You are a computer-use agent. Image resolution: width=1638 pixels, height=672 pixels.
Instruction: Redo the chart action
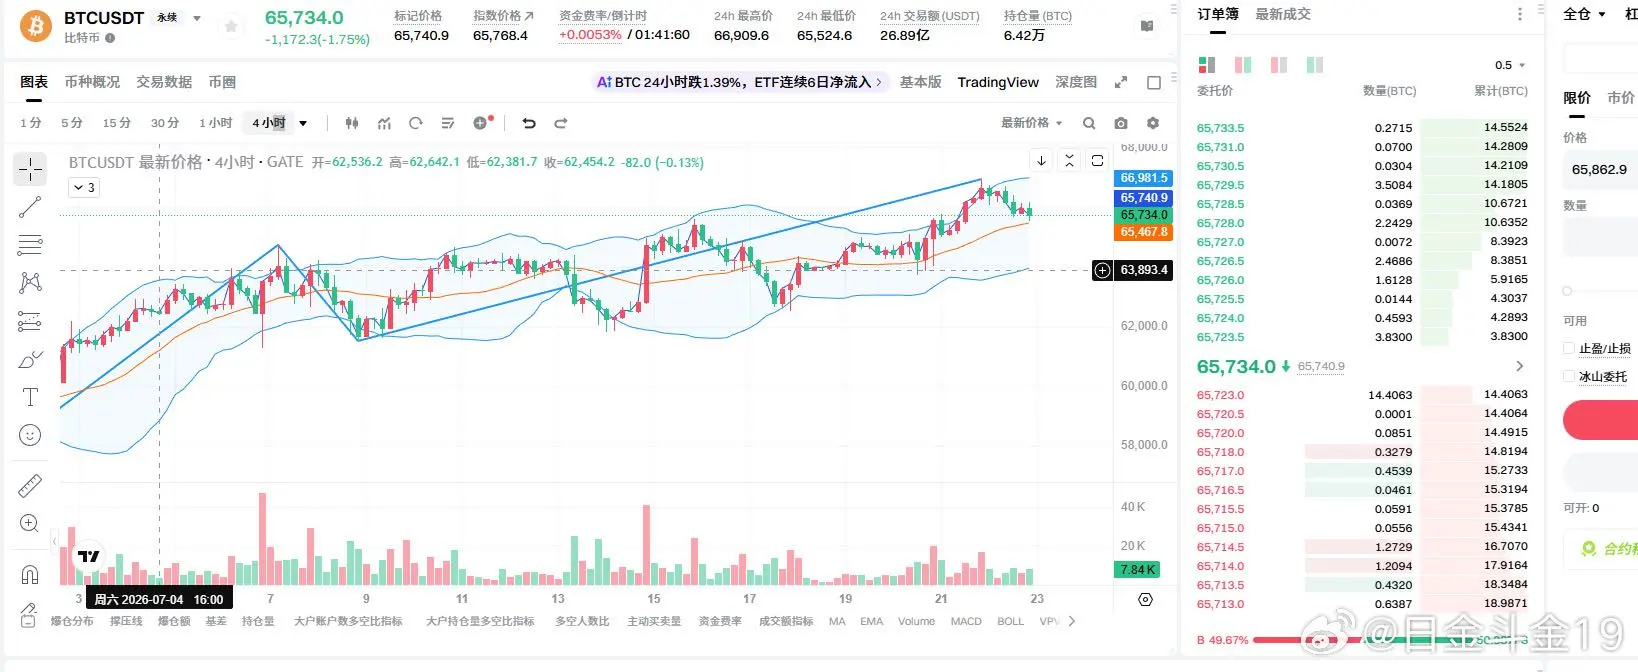pyautogui.click(x=561, y=123)
